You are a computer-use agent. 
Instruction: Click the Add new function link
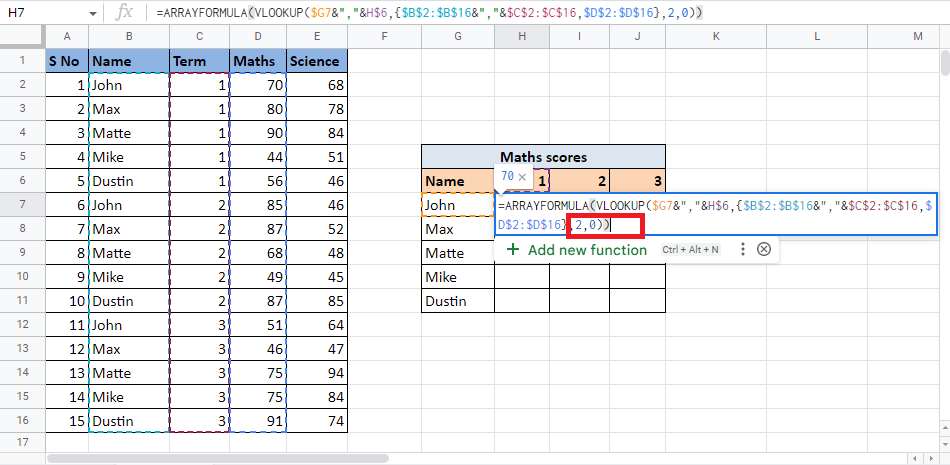[x=587, y=250]
